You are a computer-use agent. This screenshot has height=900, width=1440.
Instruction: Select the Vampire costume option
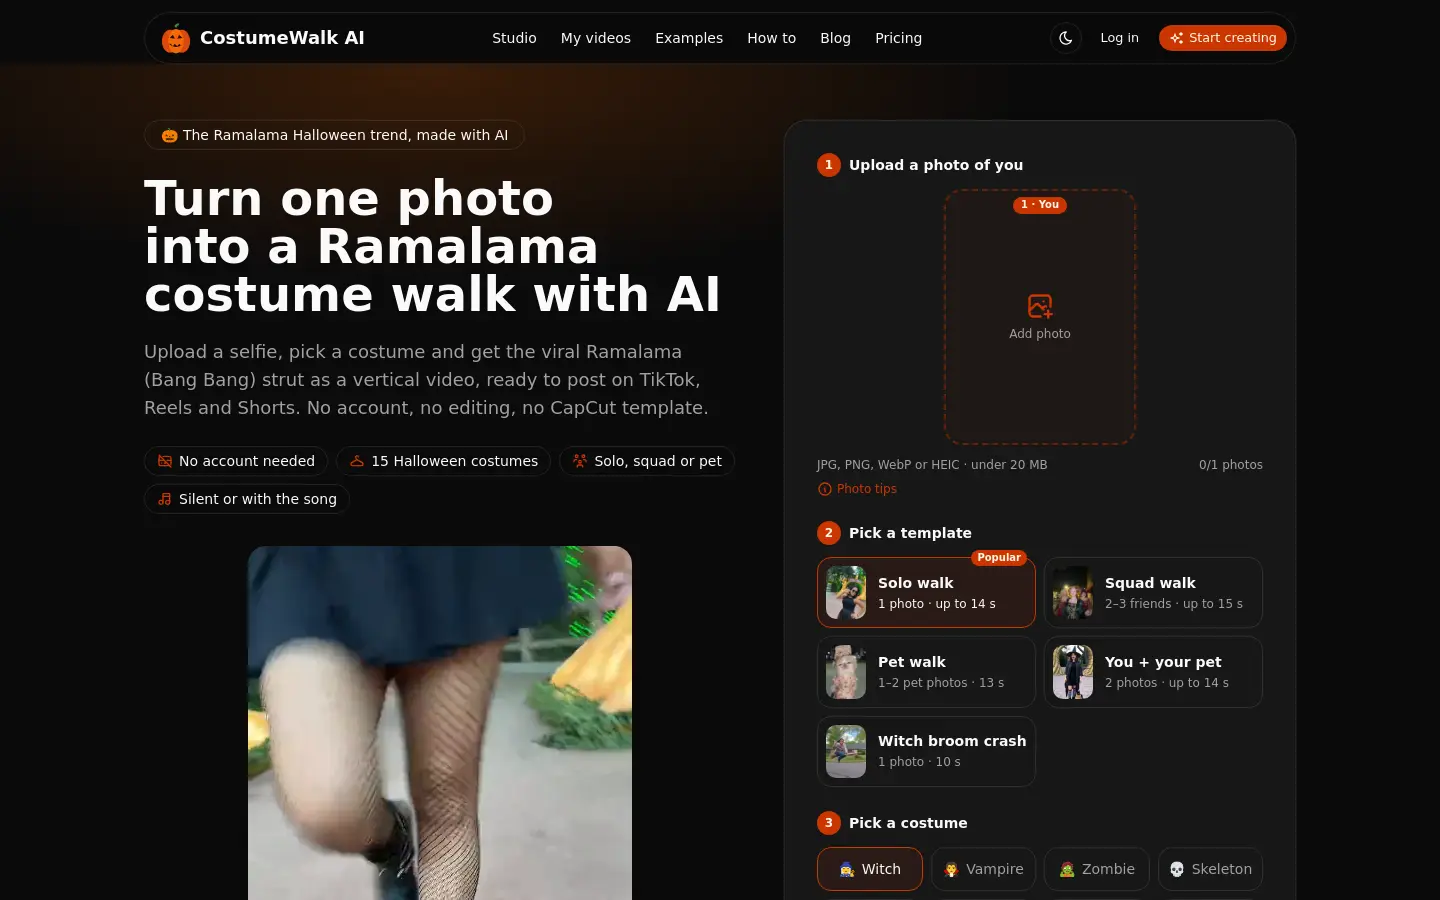pos(984,869)
